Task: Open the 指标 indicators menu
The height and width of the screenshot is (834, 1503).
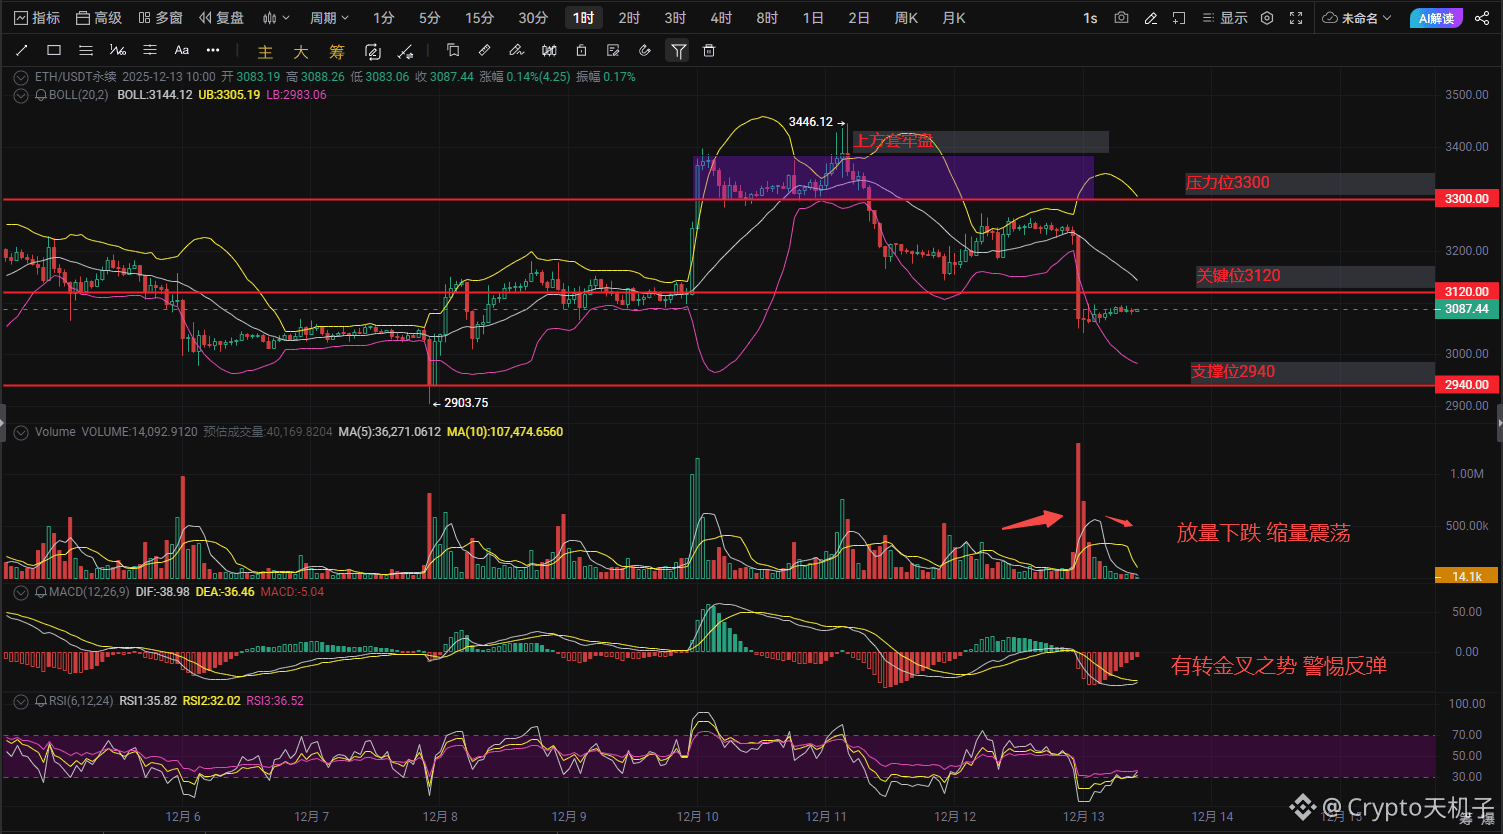Action: tap(37, 18)
